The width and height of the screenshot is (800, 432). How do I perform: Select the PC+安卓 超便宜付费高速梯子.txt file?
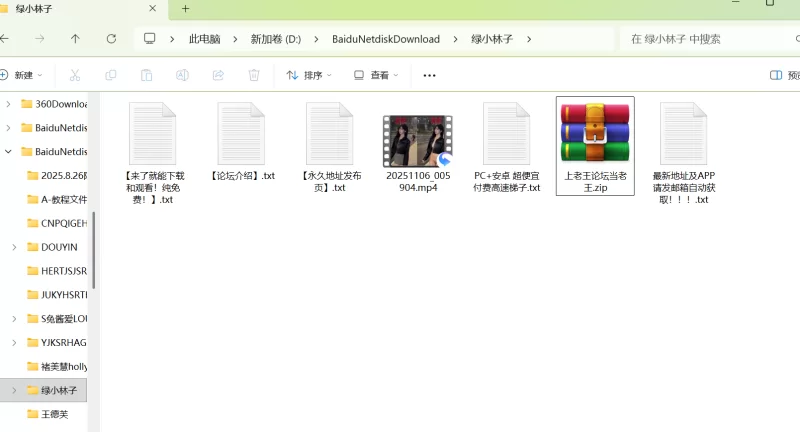[507, 147]
